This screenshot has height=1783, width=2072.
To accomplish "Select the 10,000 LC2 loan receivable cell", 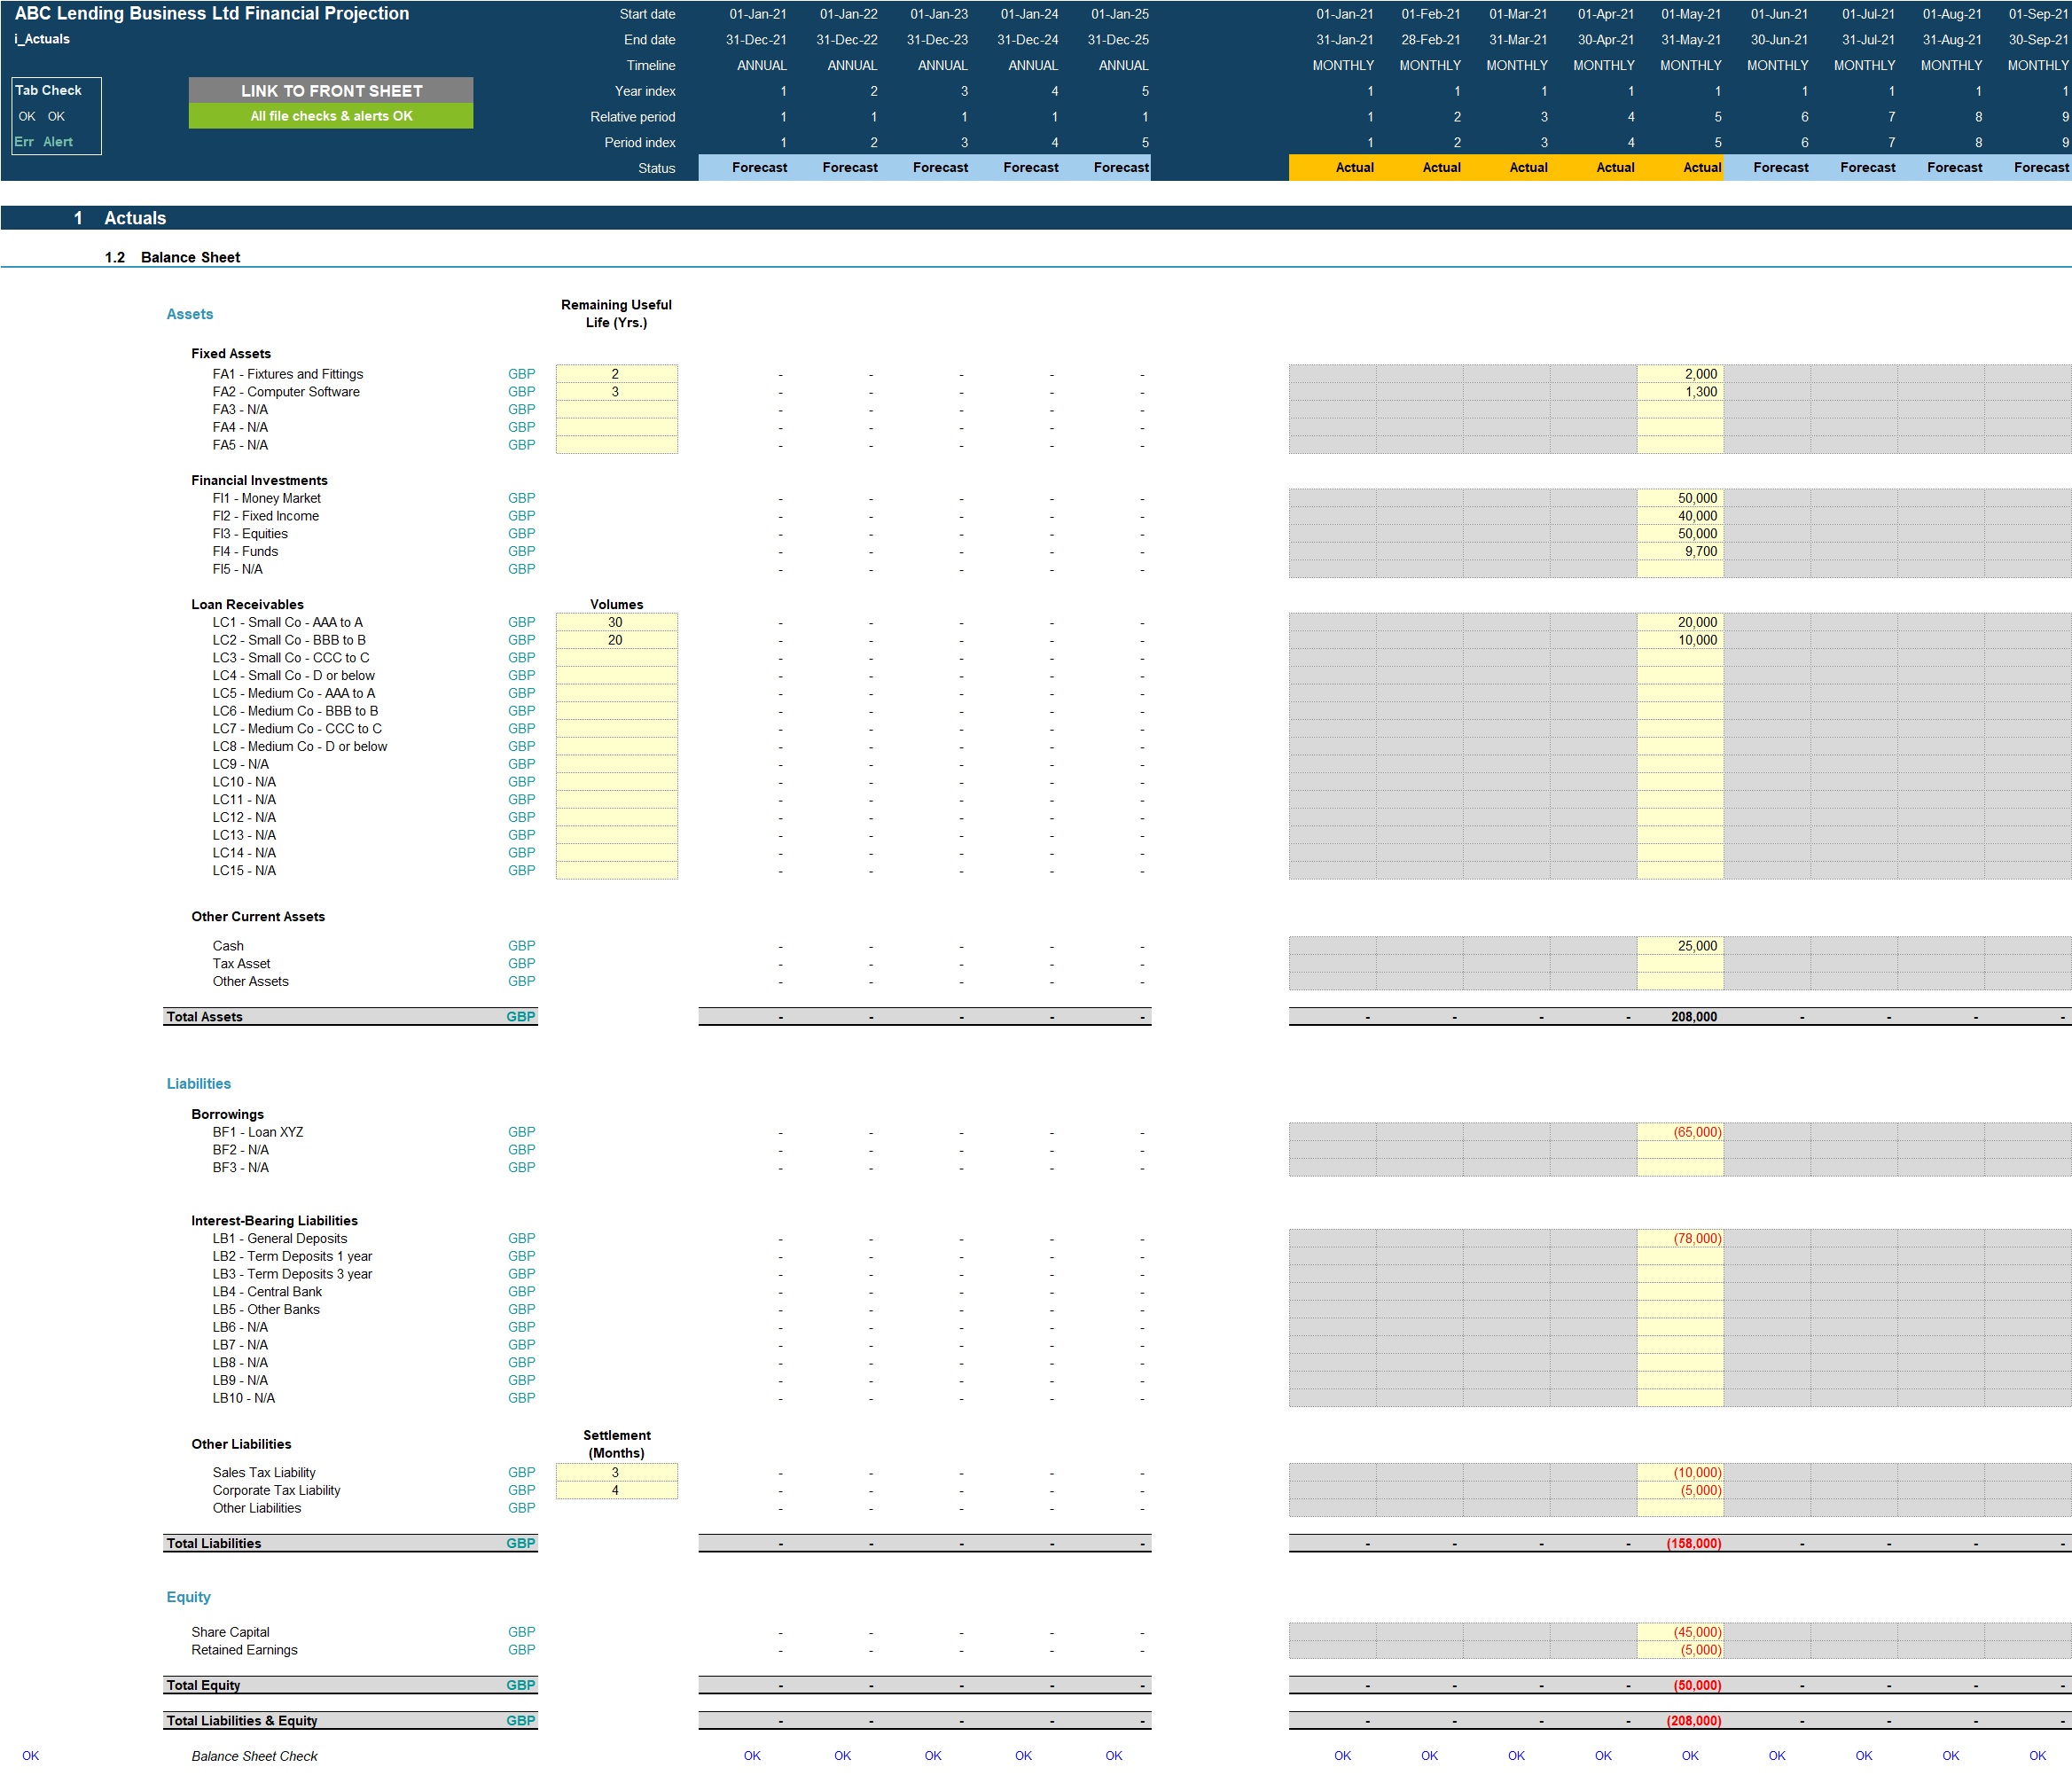I will [x=1680, y=640].
